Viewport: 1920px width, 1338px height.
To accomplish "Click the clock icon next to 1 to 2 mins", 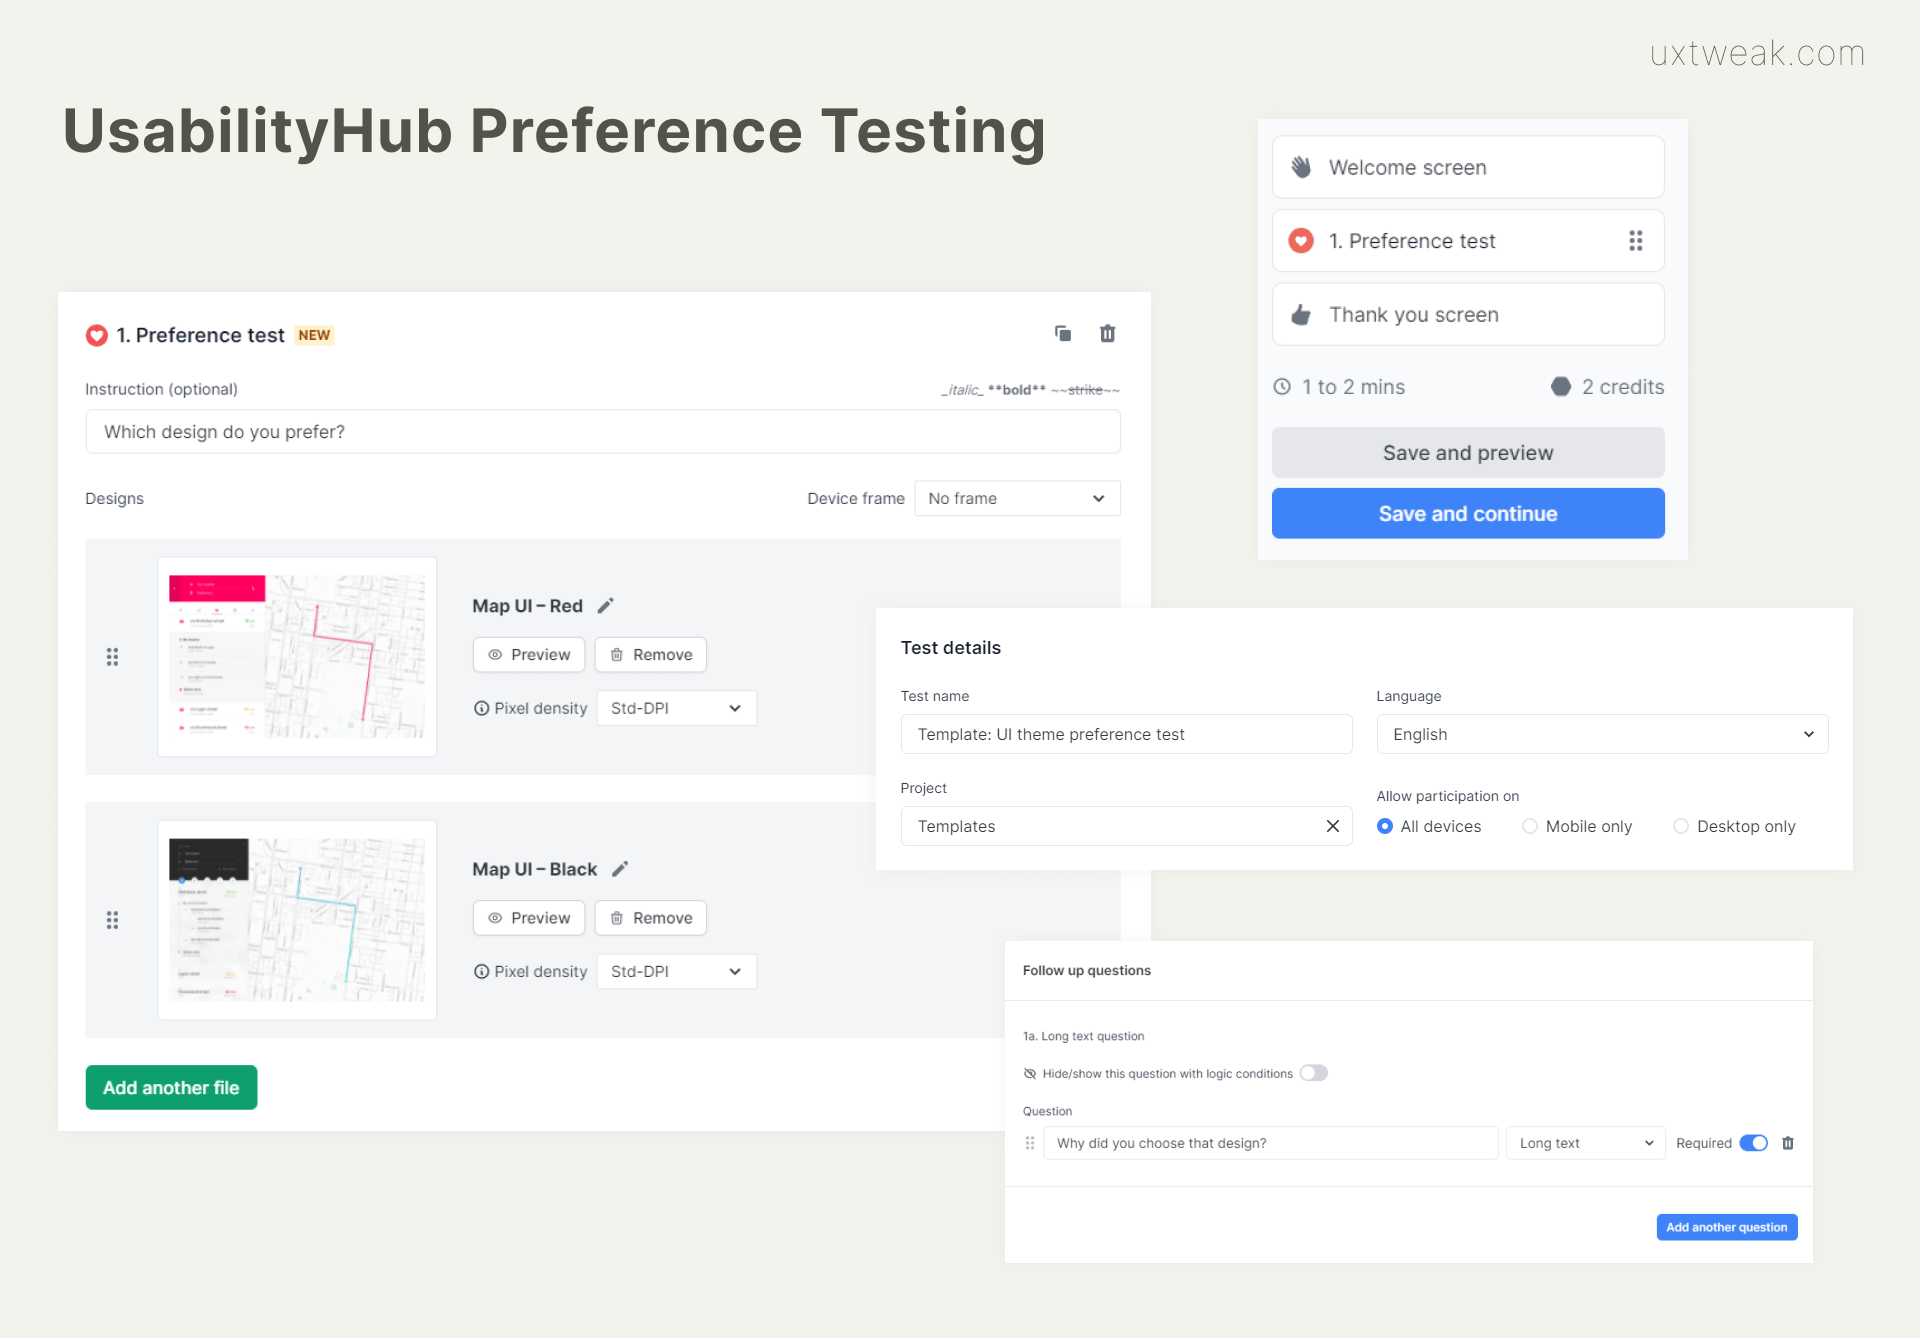I will pyautogui.click(x=1282, y=386).
